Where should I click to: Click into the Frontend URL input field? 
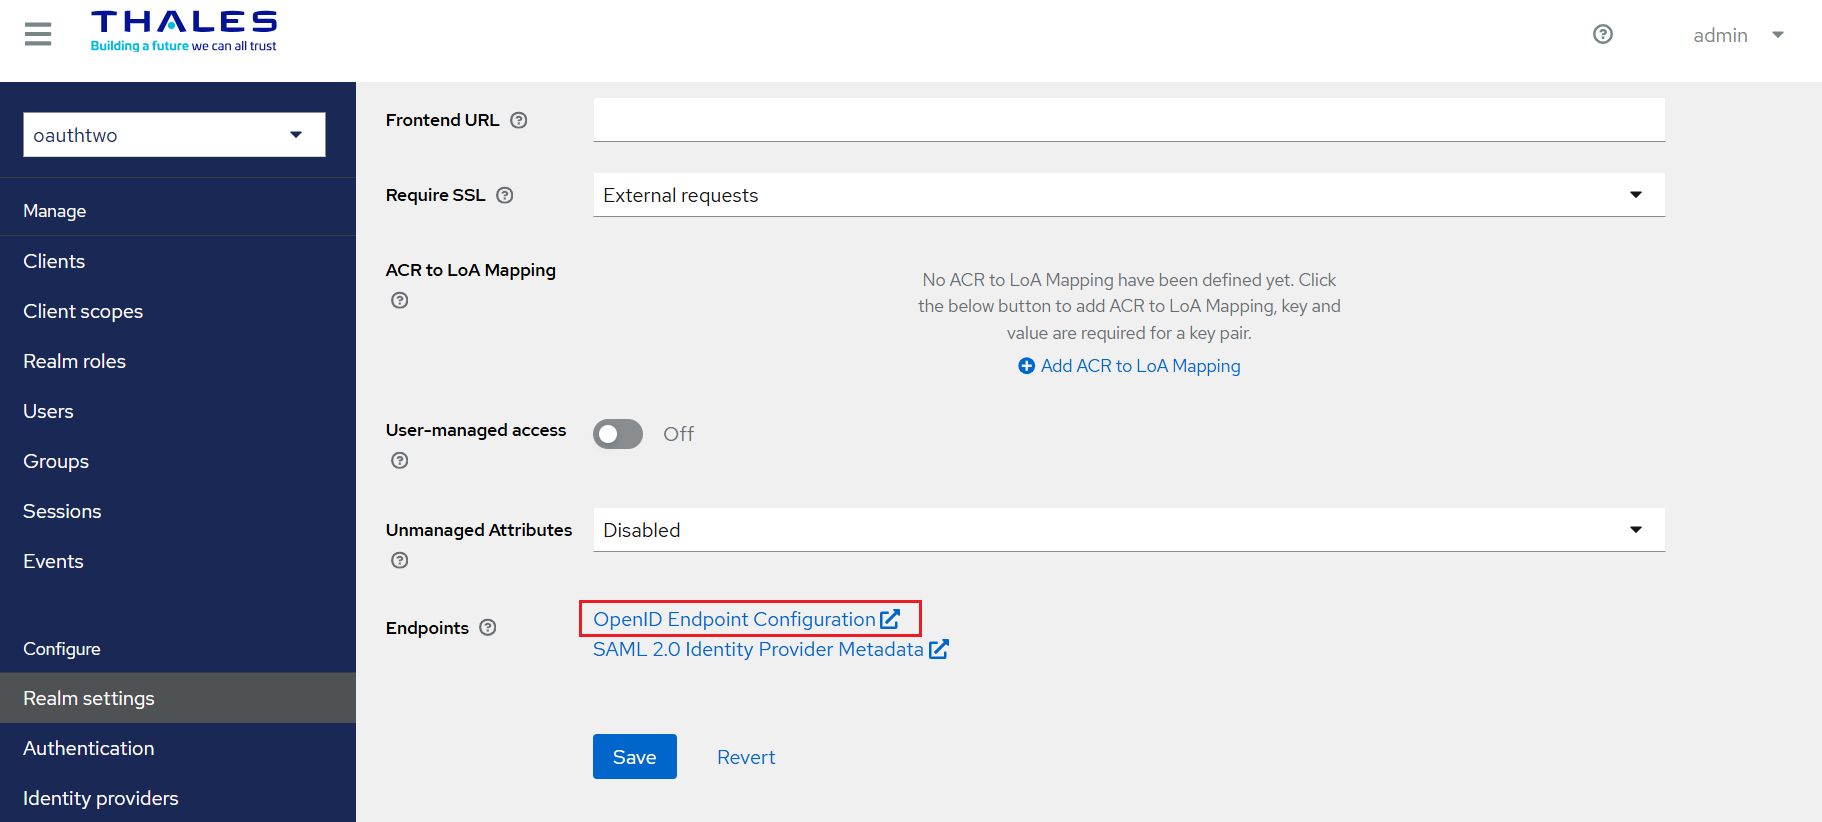(x=1128, y=120)
